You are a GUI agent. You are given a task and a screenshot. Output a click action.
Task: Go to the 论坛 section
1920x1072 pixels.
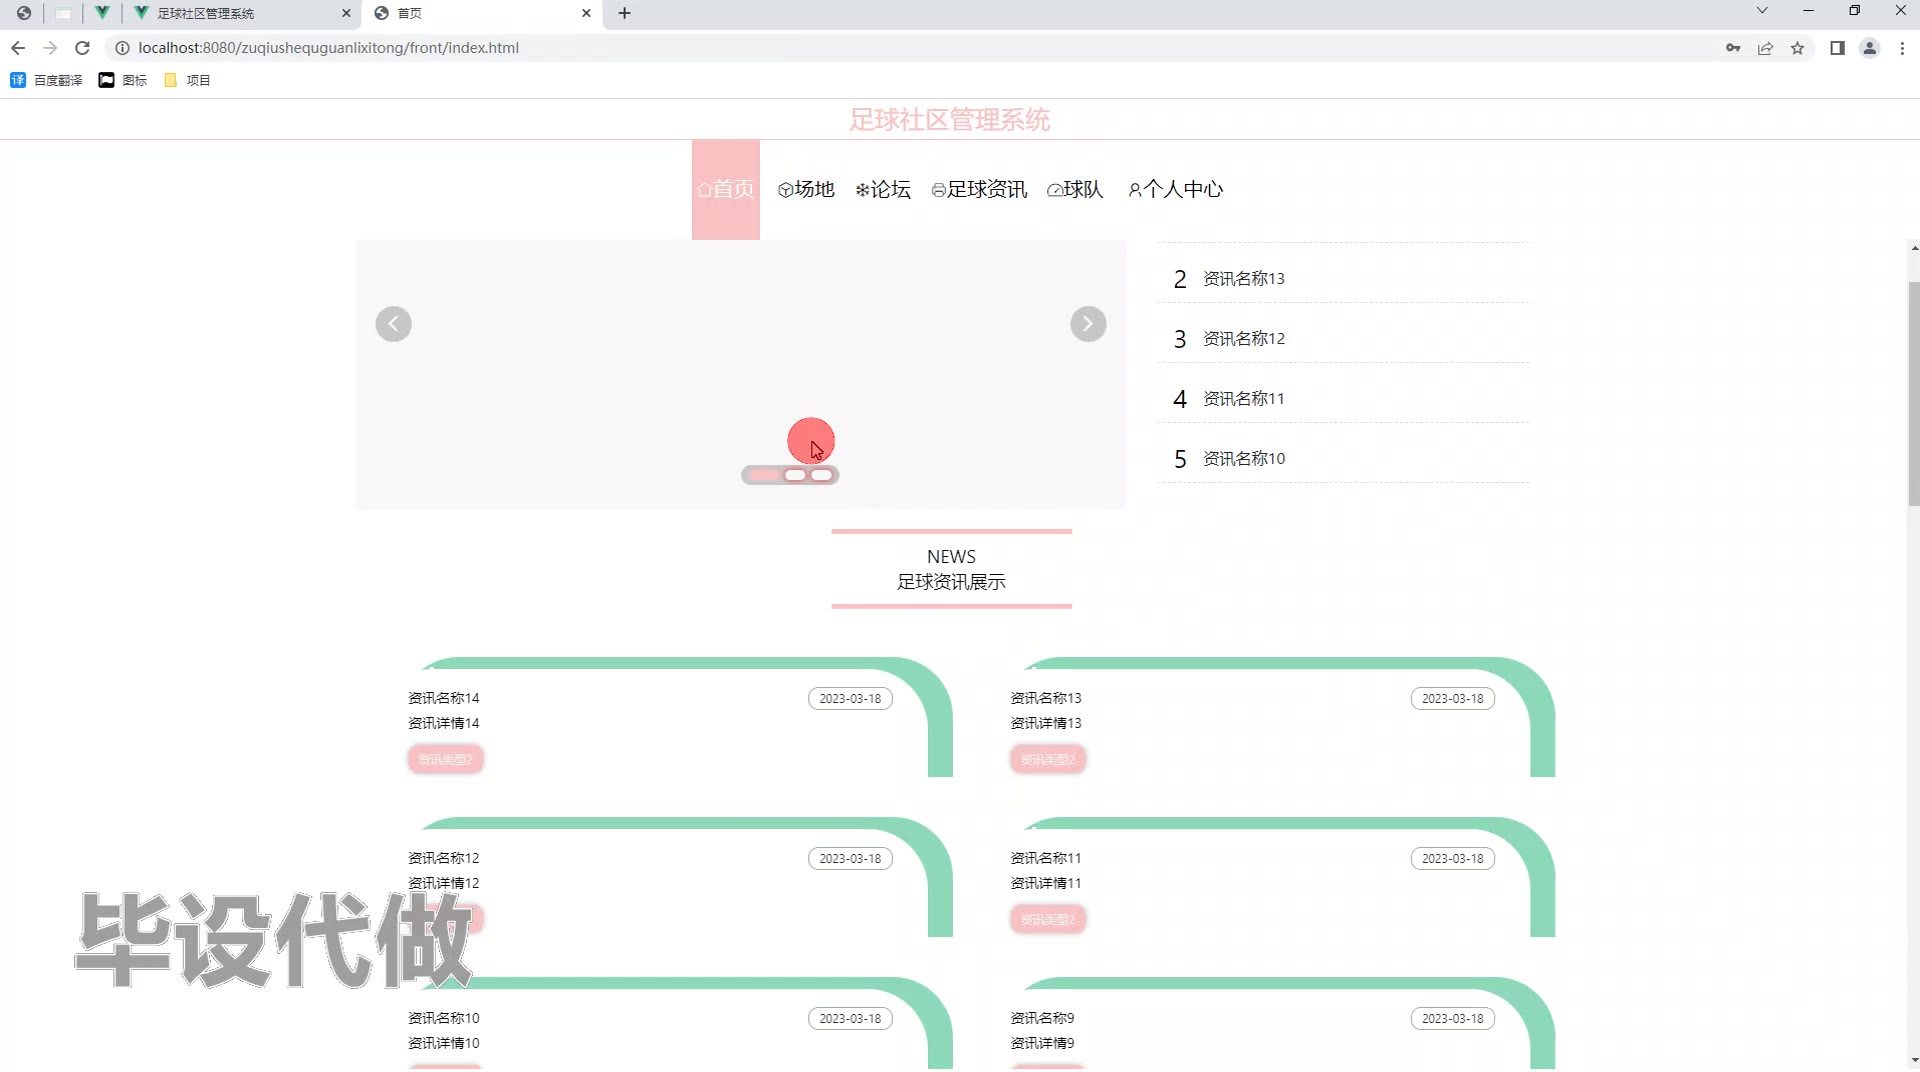[x=883, y=190]
